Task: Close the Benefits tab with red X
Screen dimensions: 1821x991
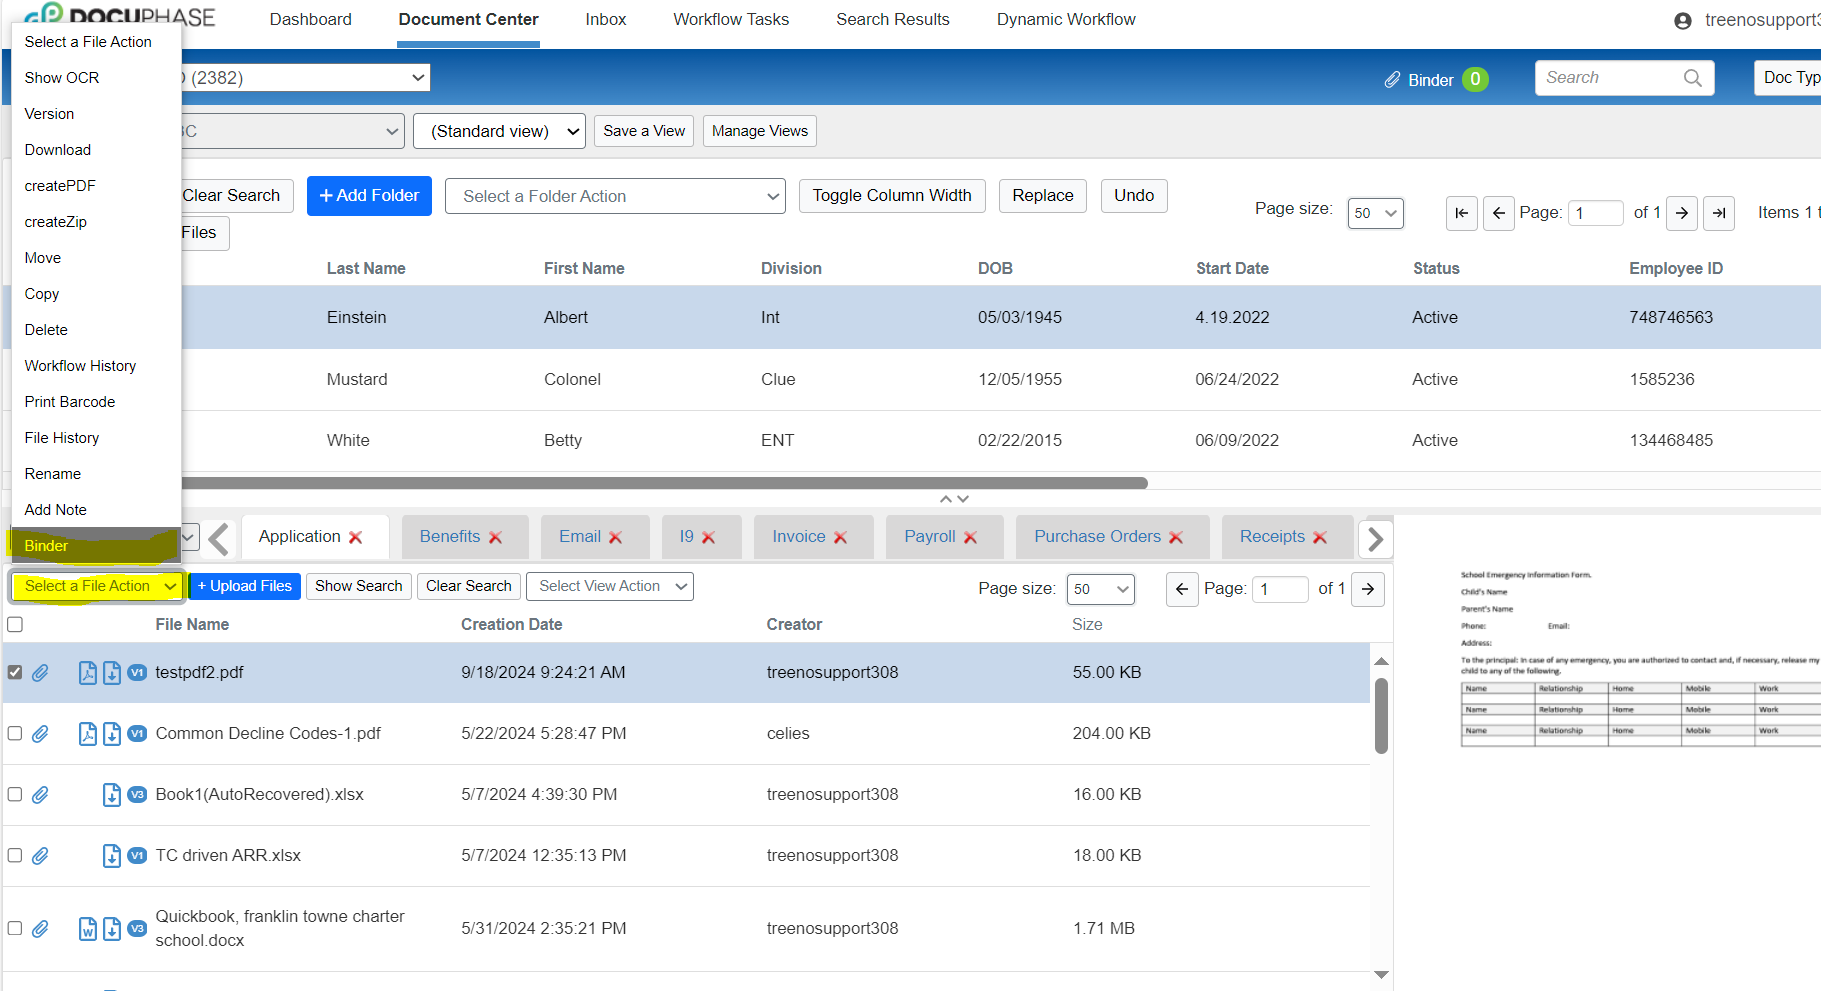Action: 496,538
